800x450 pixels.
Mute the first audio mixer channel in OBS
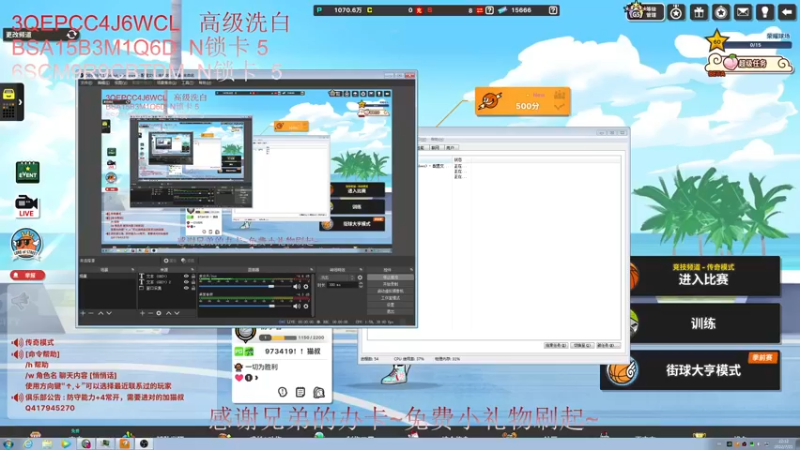[x=296, y=287]
